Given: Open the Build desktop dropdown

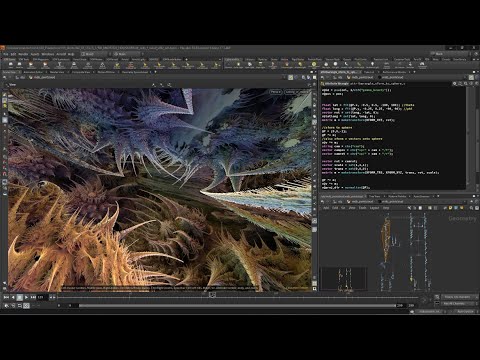Looking at the screenshot, I should 94,54.
